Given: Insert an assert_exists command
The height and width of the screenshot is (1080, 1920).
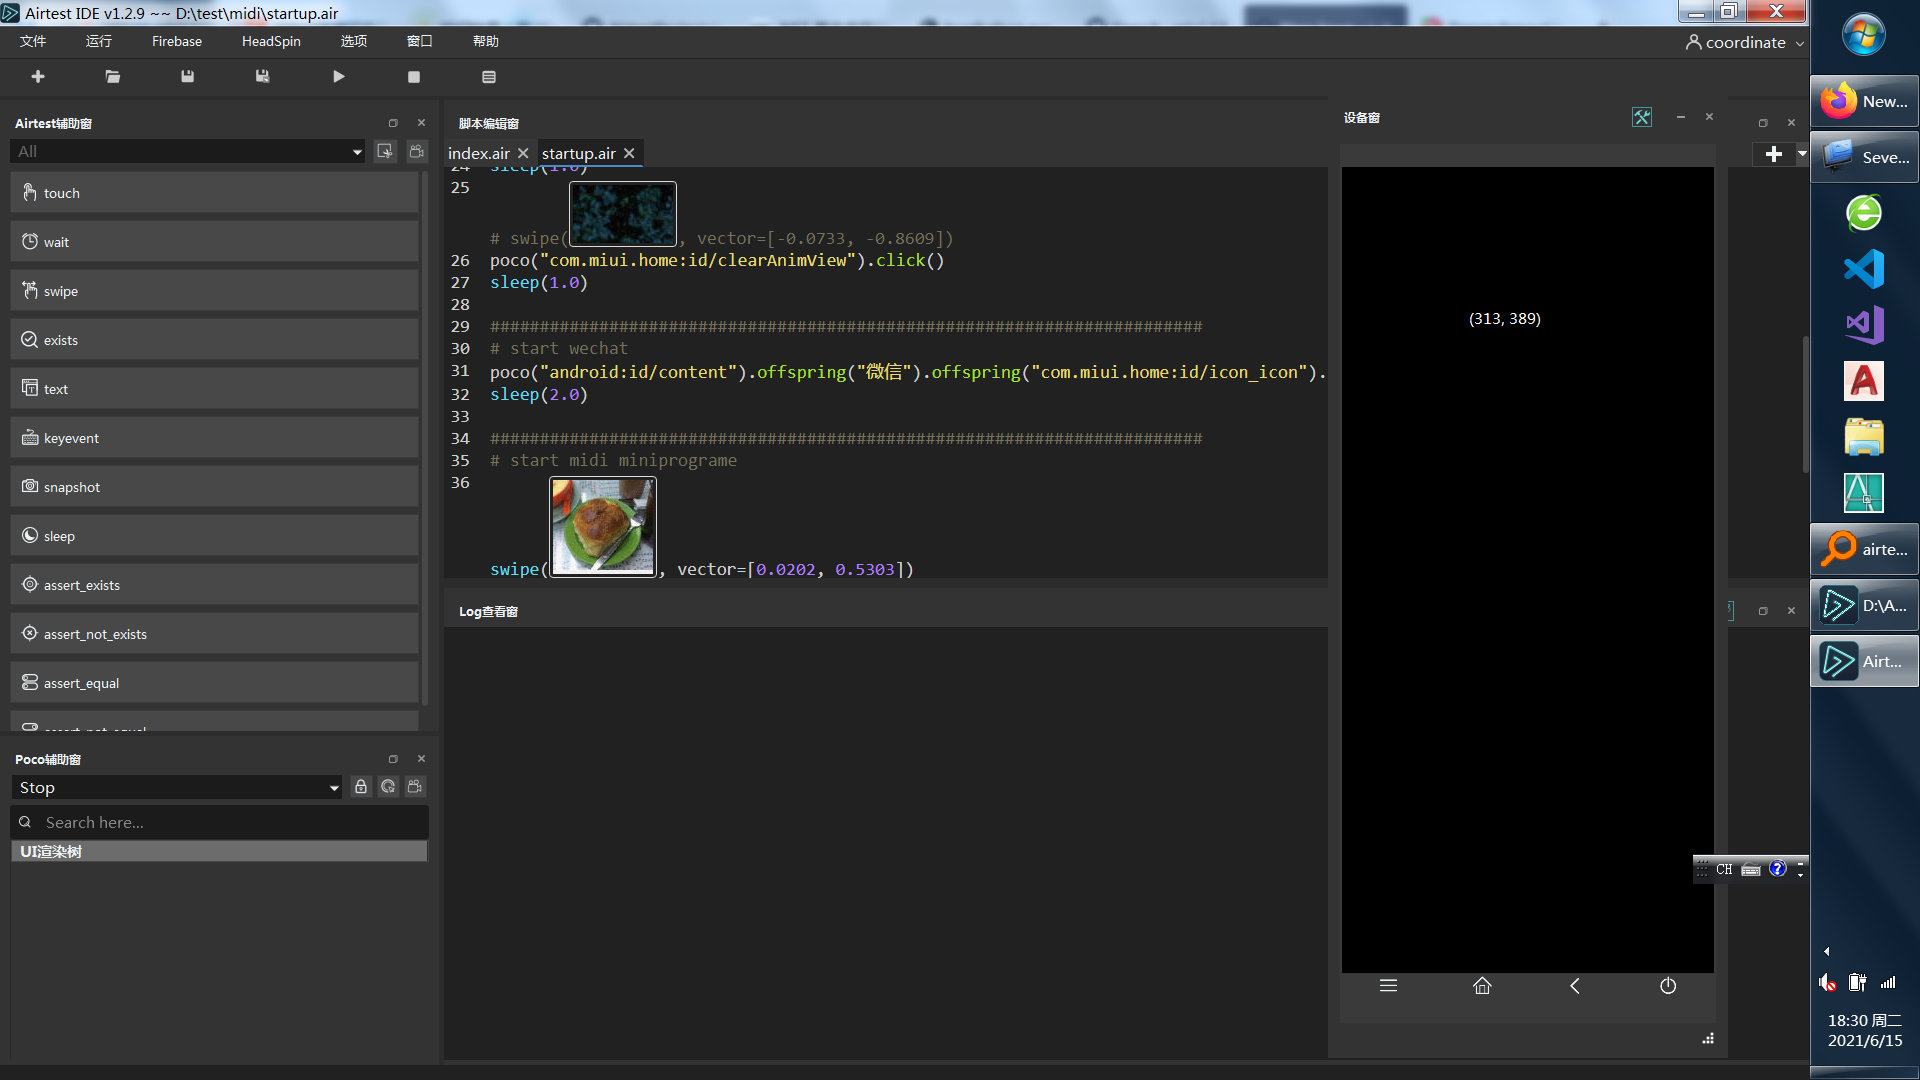Looking at the screenshot, I should click(215, 585).
